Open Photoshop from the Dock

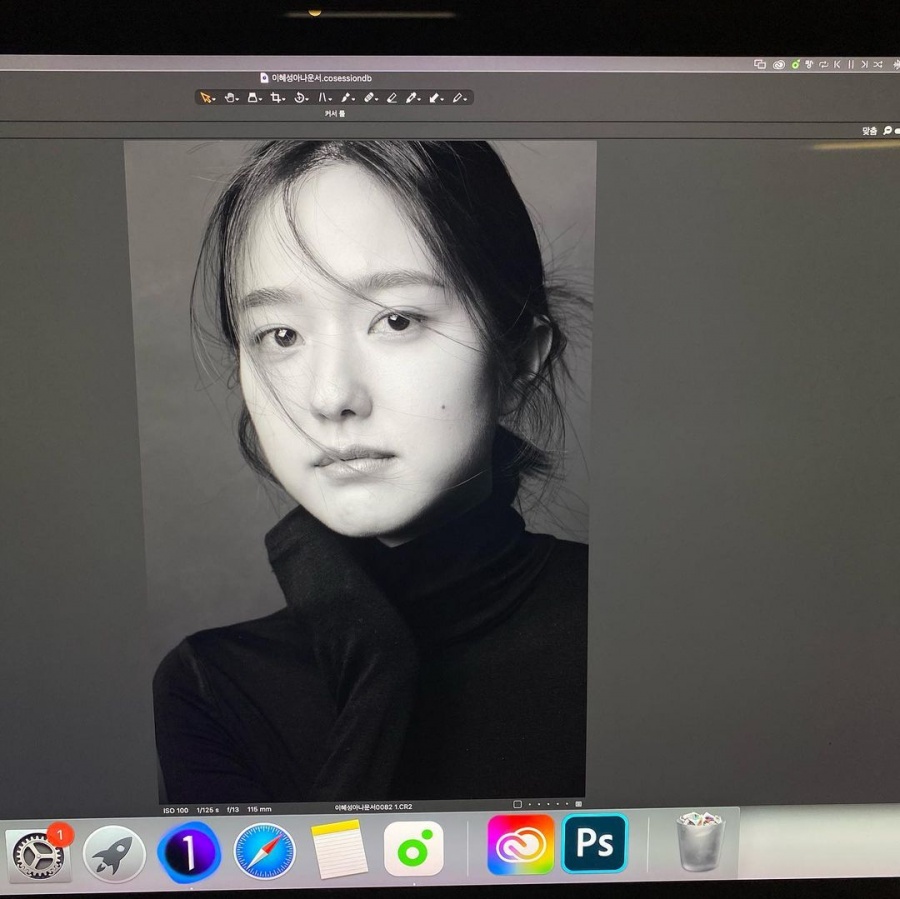tap(595, 843)
